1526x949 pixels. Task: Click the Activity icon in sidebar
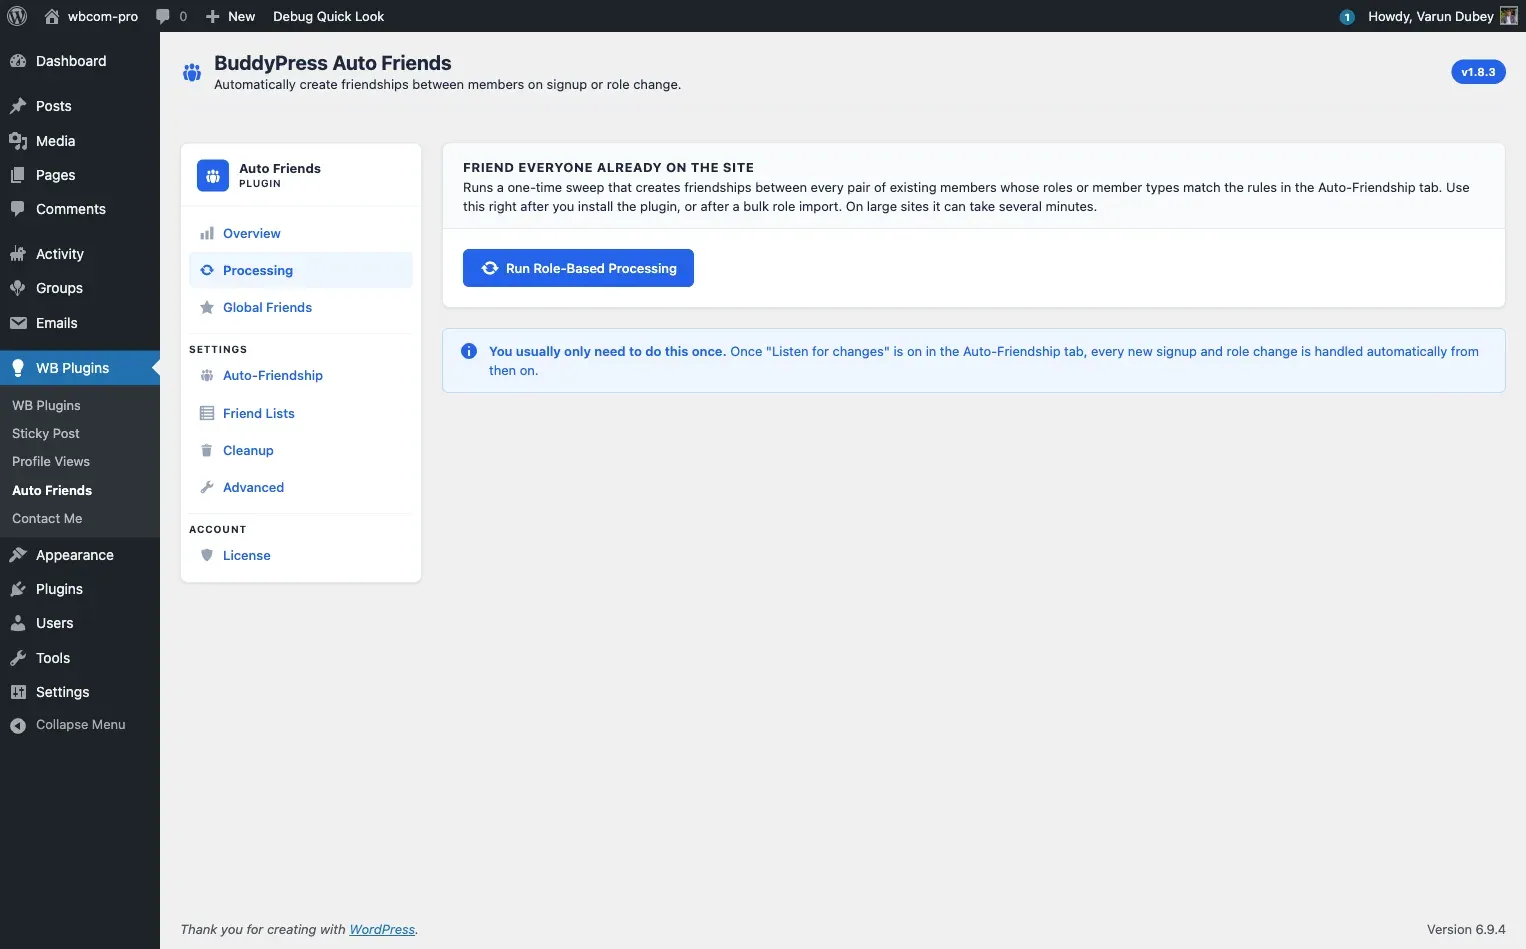point(18,254)
